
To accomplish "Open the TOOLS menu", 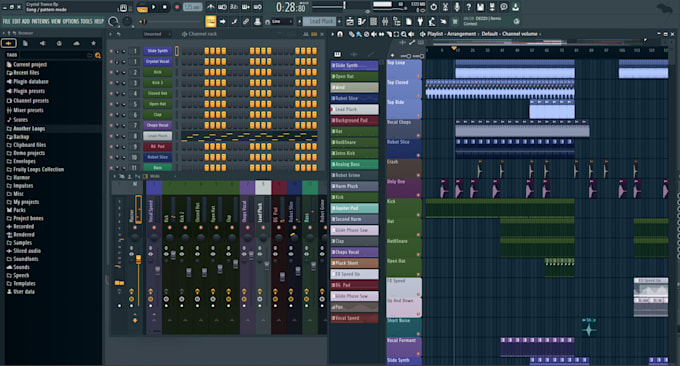I will (x=87, y=21).
